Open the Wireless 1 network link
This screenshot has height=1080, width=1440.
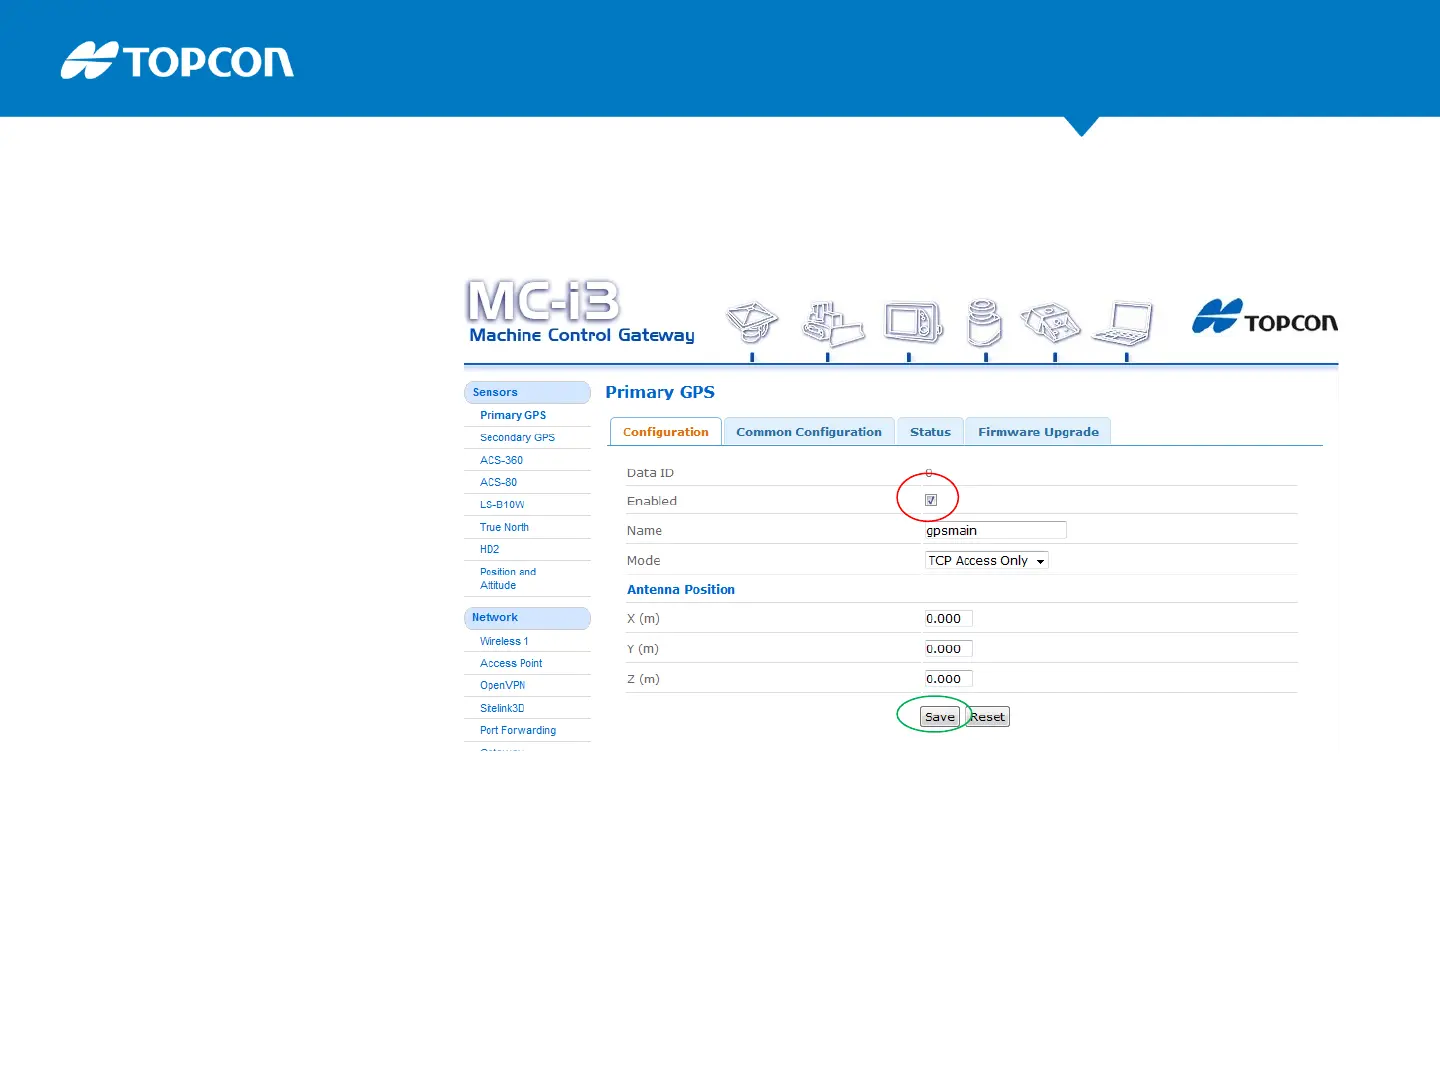pos(504,641)
